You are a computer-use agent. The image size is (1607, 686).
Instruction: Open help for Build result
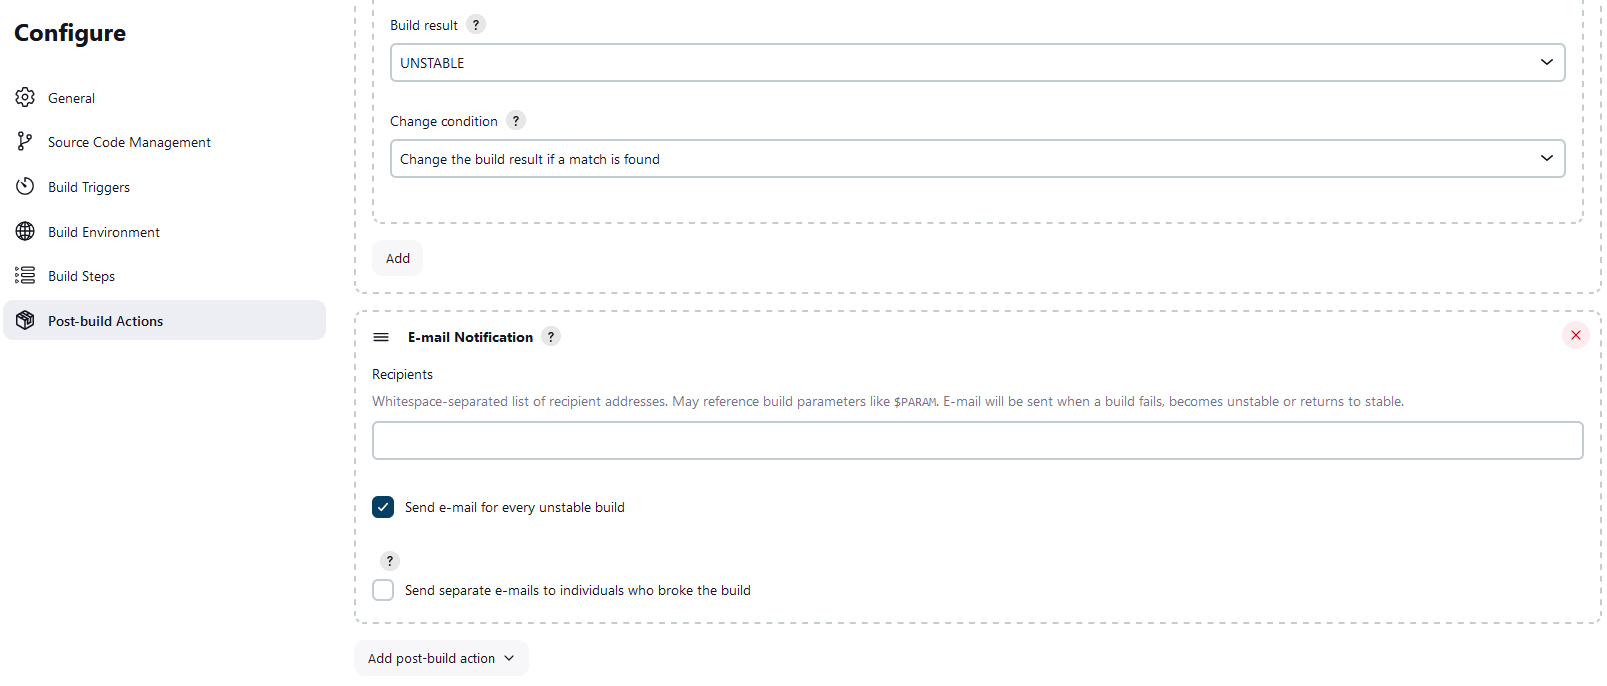pos(475,24)
